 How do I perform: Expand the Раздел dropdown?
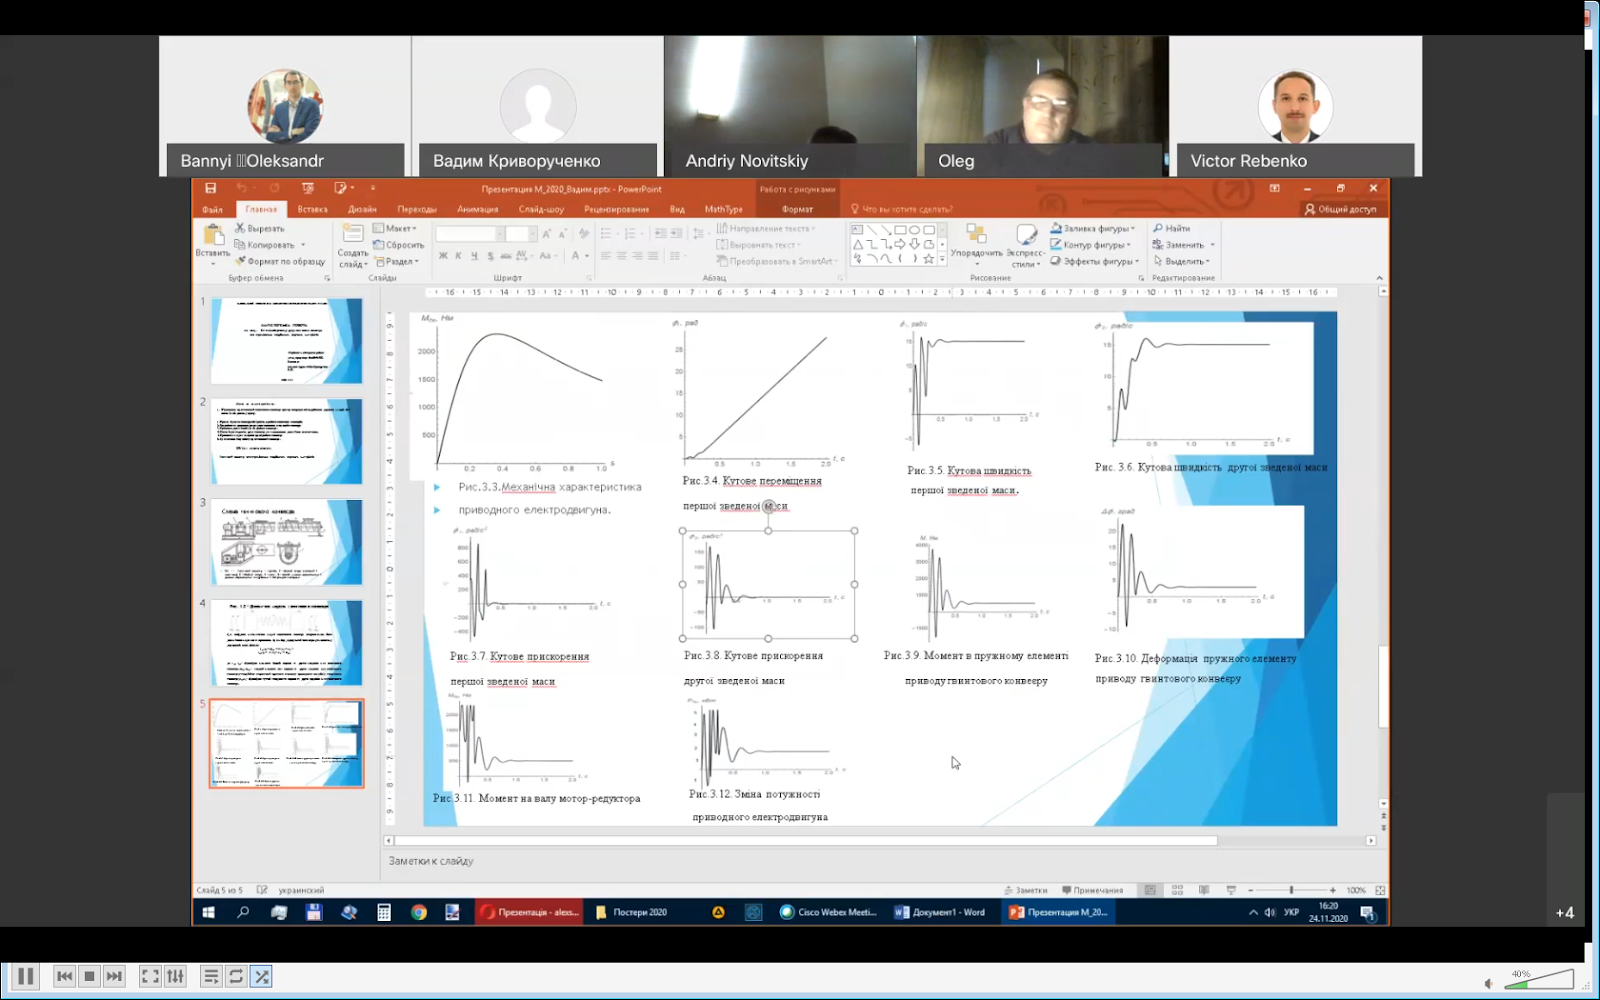pyautogui.click(x=398, y=261)
